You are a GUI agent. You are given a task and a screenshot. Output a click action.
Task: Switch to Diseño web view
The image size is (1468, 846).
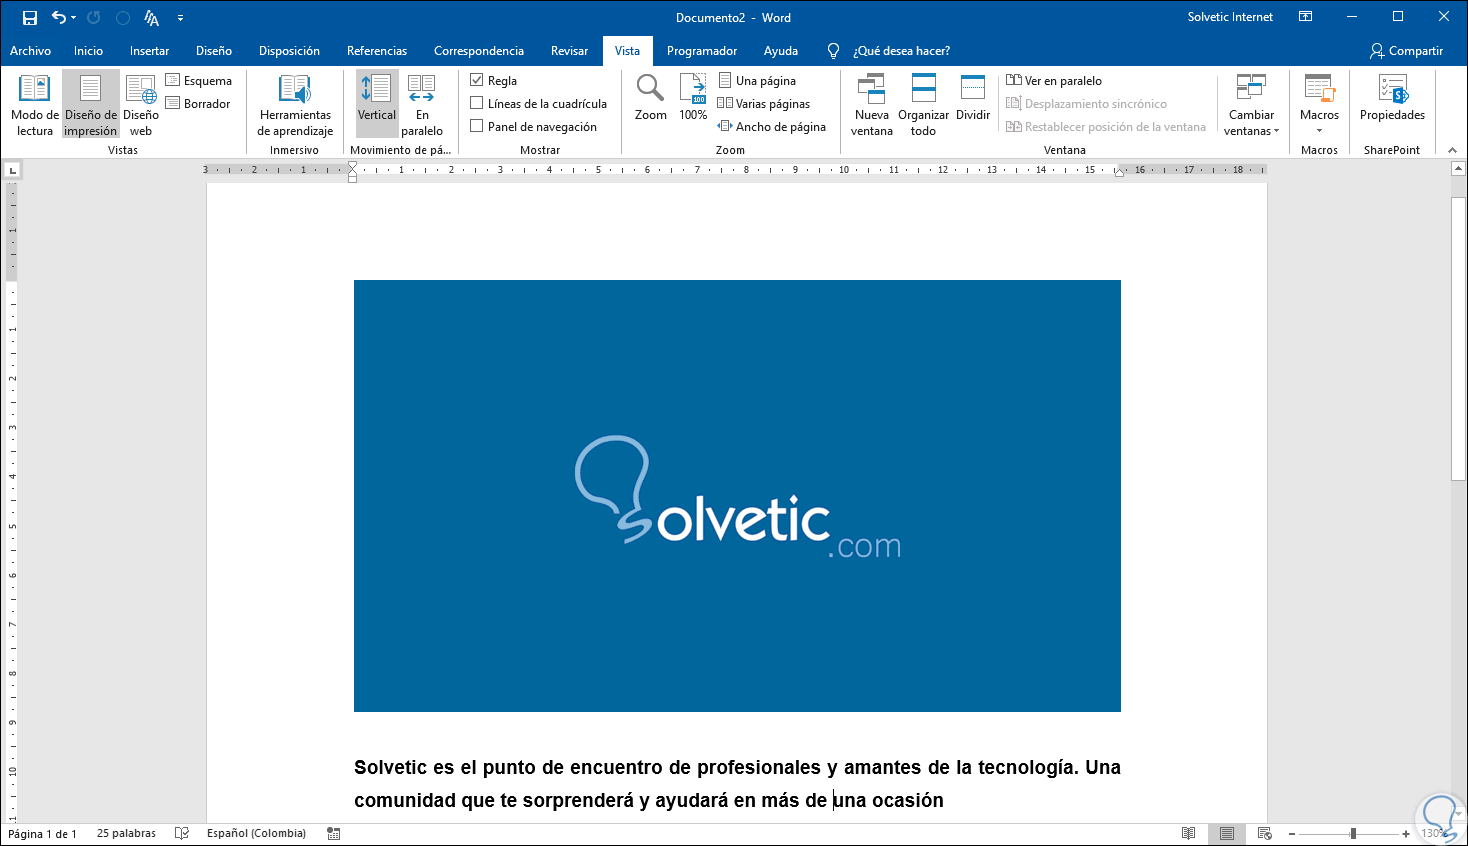(x=141, y=104)
